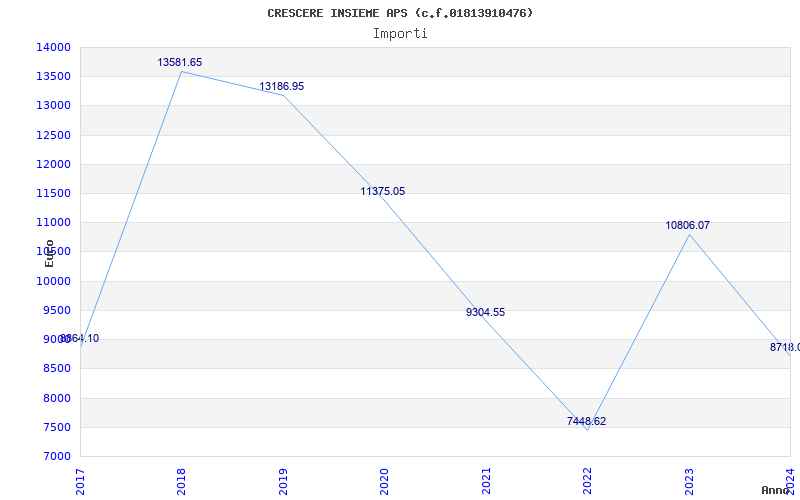
Task: Click data label 7448.62
Action: click(586, 421)
